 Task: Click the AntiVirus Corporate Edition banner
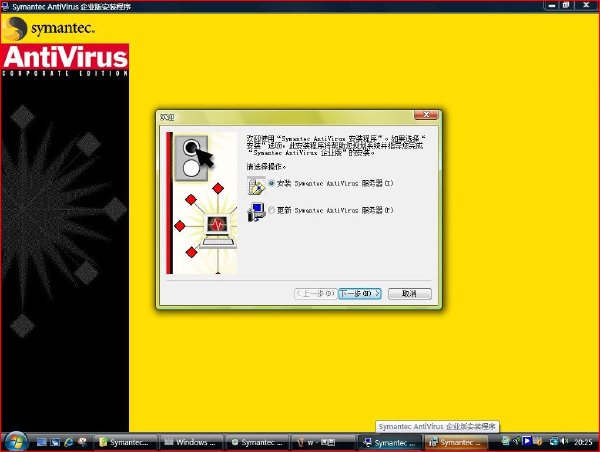click(x=65, y=60)
